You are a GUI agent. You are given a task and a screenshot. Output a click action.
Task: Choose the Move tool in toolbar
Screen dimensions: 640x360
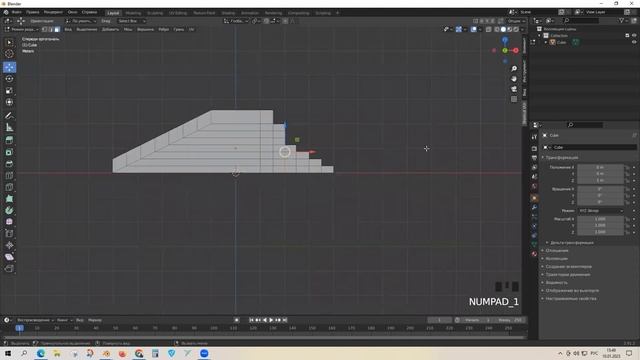[x=9, y=67]
